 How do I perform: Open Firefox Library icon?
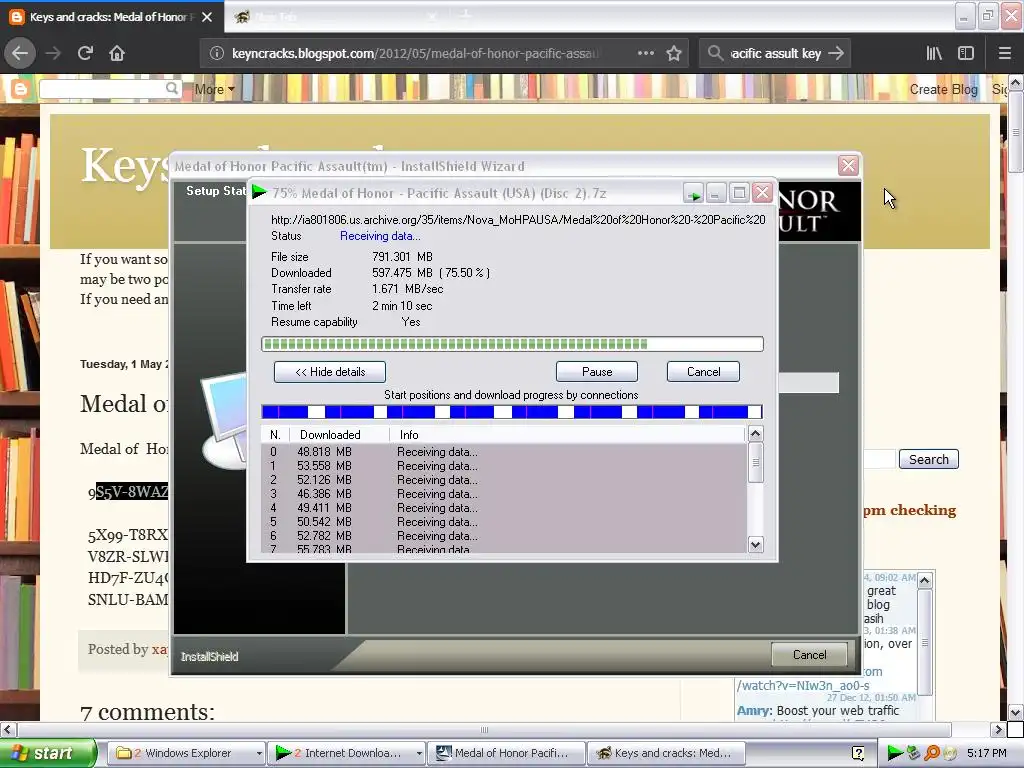tap(934, 53)
